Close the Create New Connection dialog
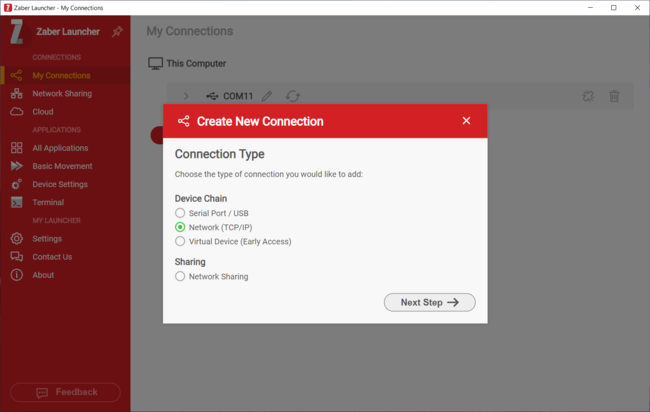This screenshot has width=650, height=412. click(x=466, y=121)
